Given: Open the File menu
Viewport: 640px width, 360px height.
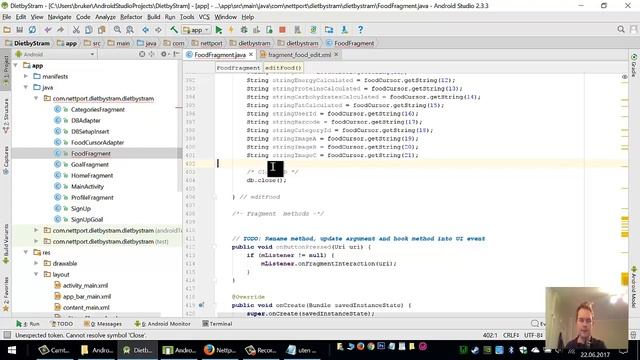Looking at the screenshot, I should (x=7, y=17).
